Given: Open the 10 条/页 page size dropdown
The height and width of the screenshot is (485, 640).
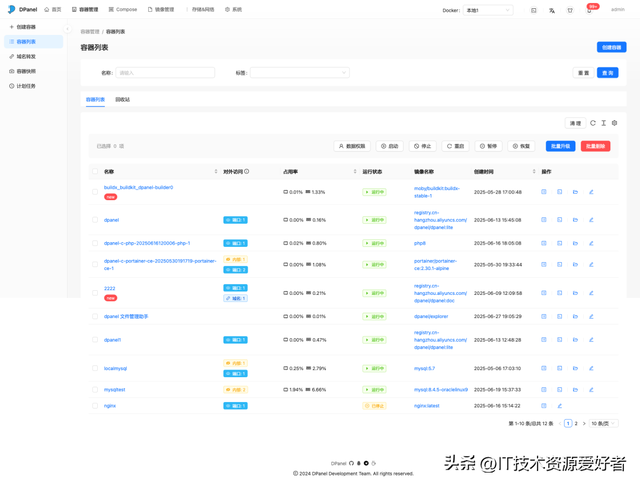Looking at the screenshot, I should pos(603,424).
